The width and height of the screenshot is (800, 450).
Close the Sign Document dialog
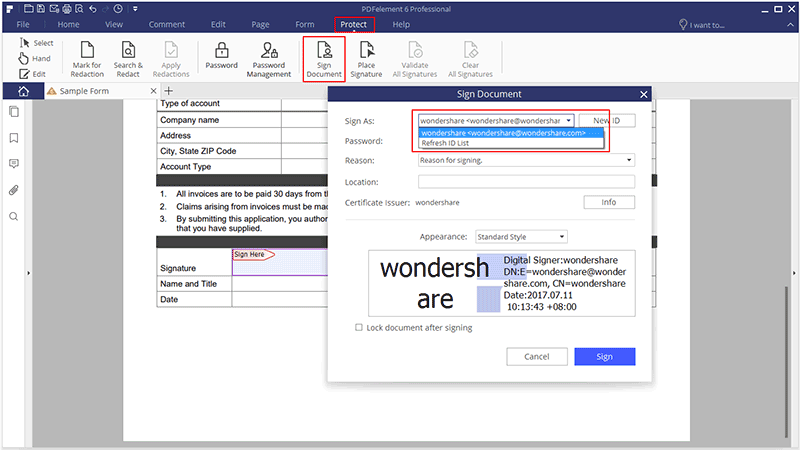[x=644, y=94]
